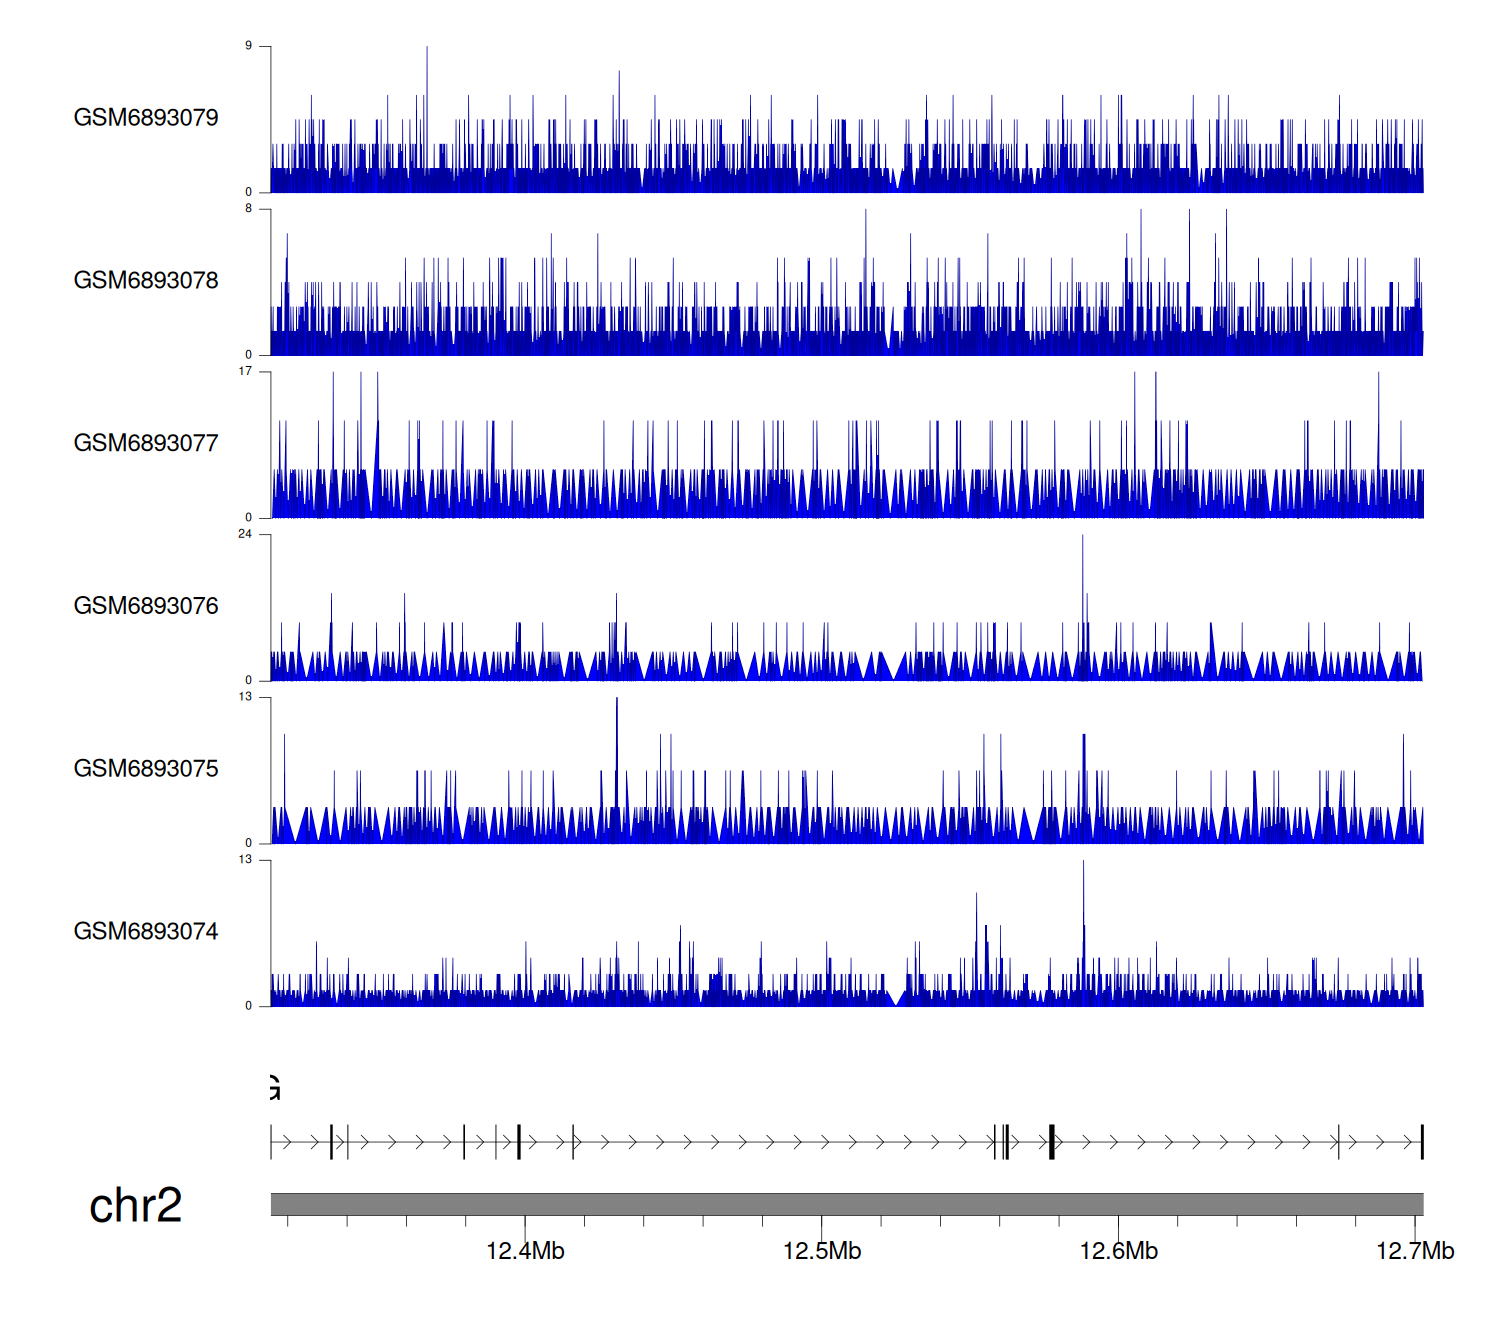Select the GSM6893076 track label
This screenshot has height=1320, width=1500.
(x=146, y=606)
